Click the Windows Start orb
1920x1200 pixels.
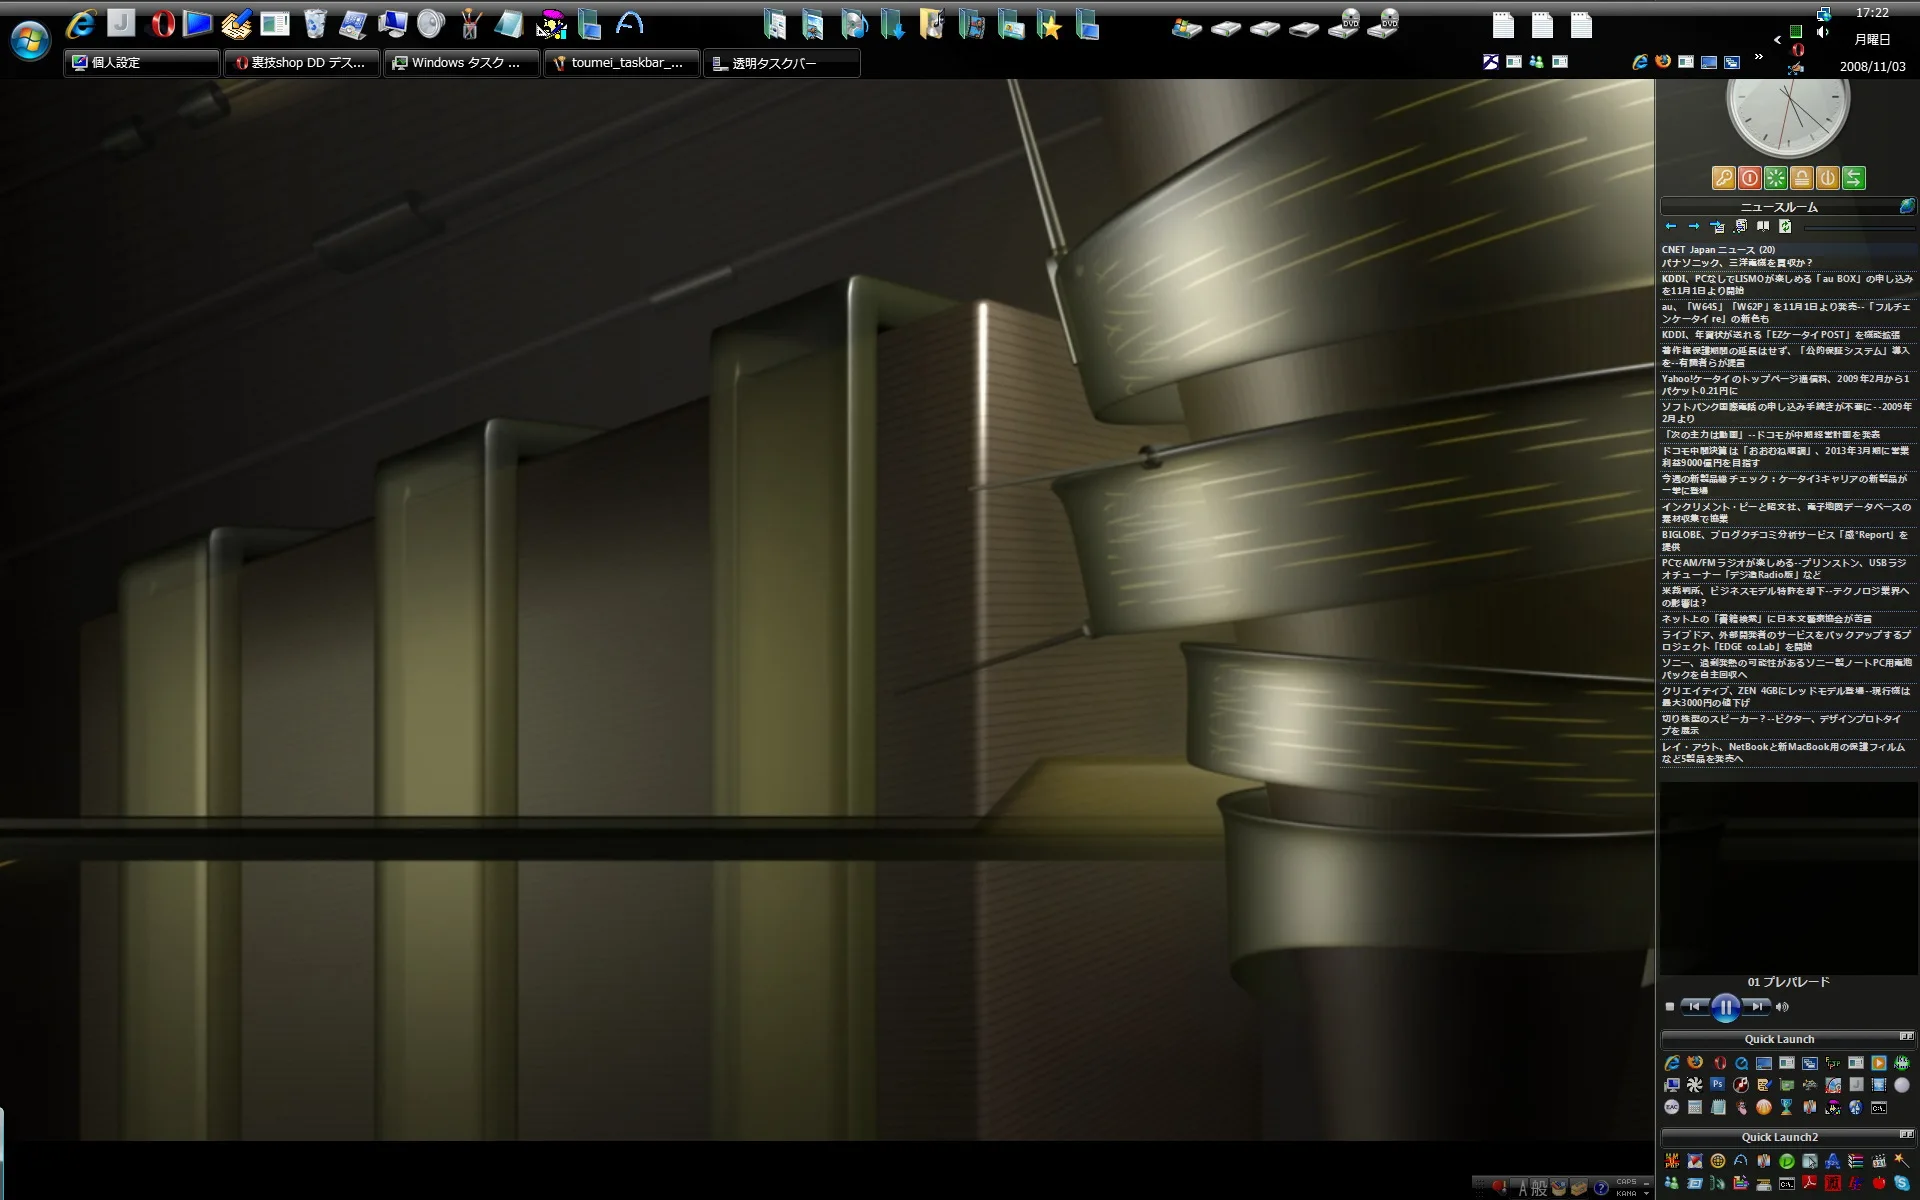30,41
